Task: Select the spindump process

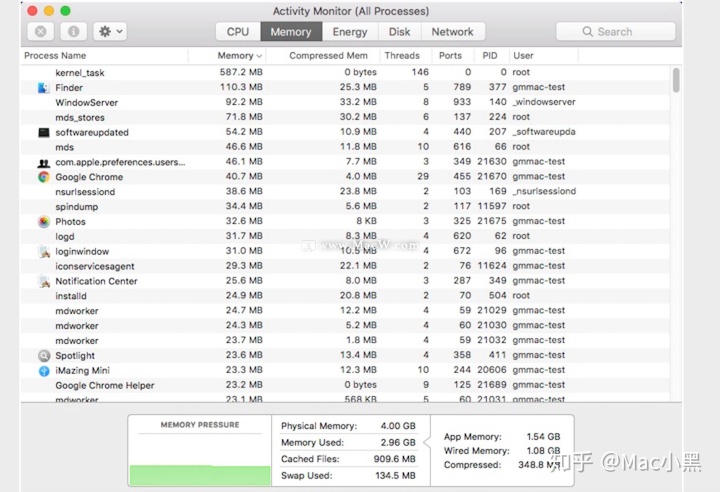Action: pyautogui.click(x=345, y=206)
